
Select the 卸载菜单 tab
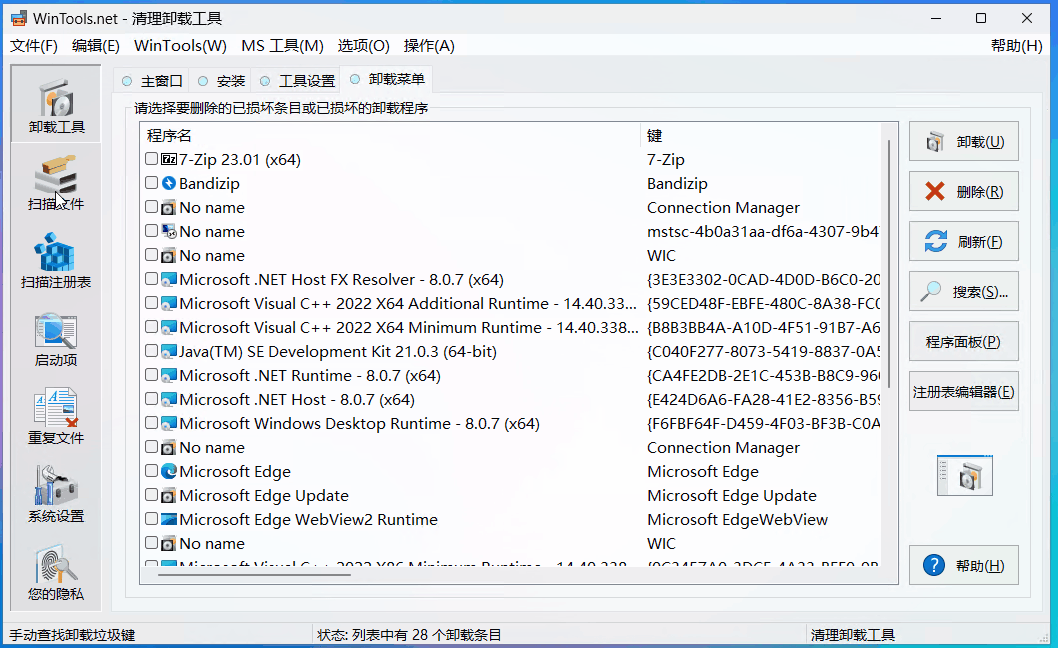pos(387,80)
